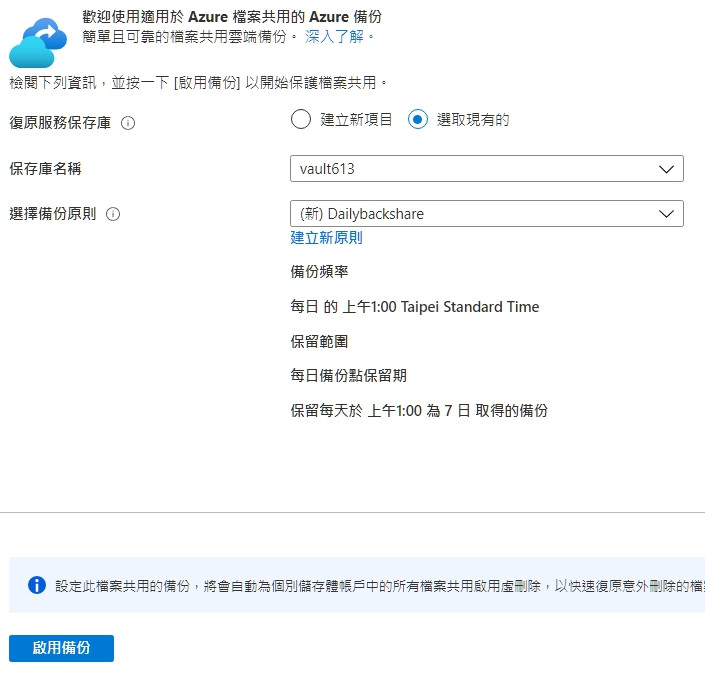Open the (新) Dailybackshare policy dropdown

[487, 214]
